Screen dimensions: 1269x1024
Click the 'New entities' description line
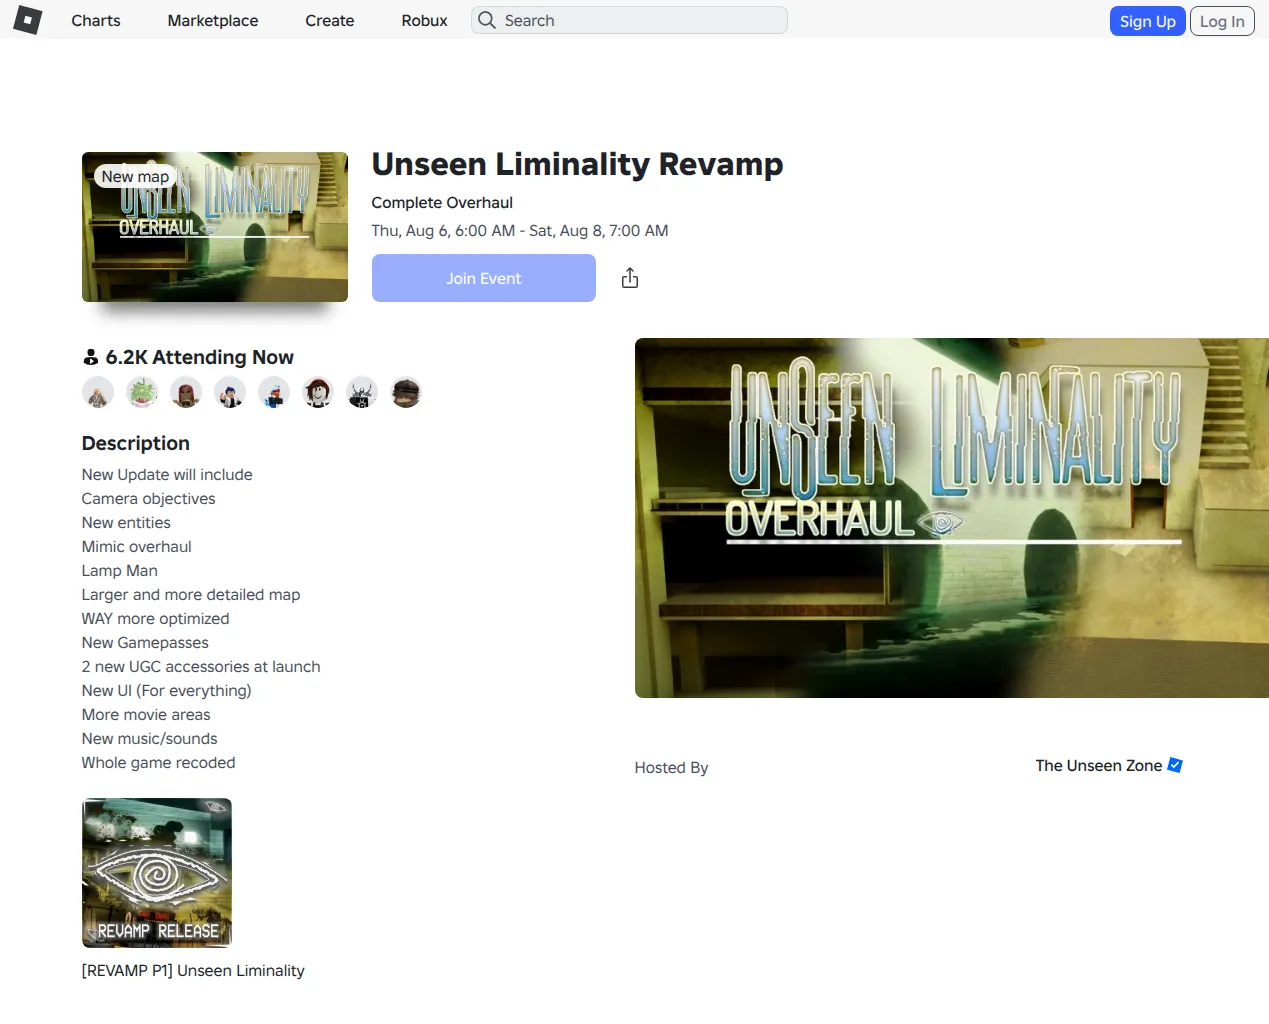point(126,522)
